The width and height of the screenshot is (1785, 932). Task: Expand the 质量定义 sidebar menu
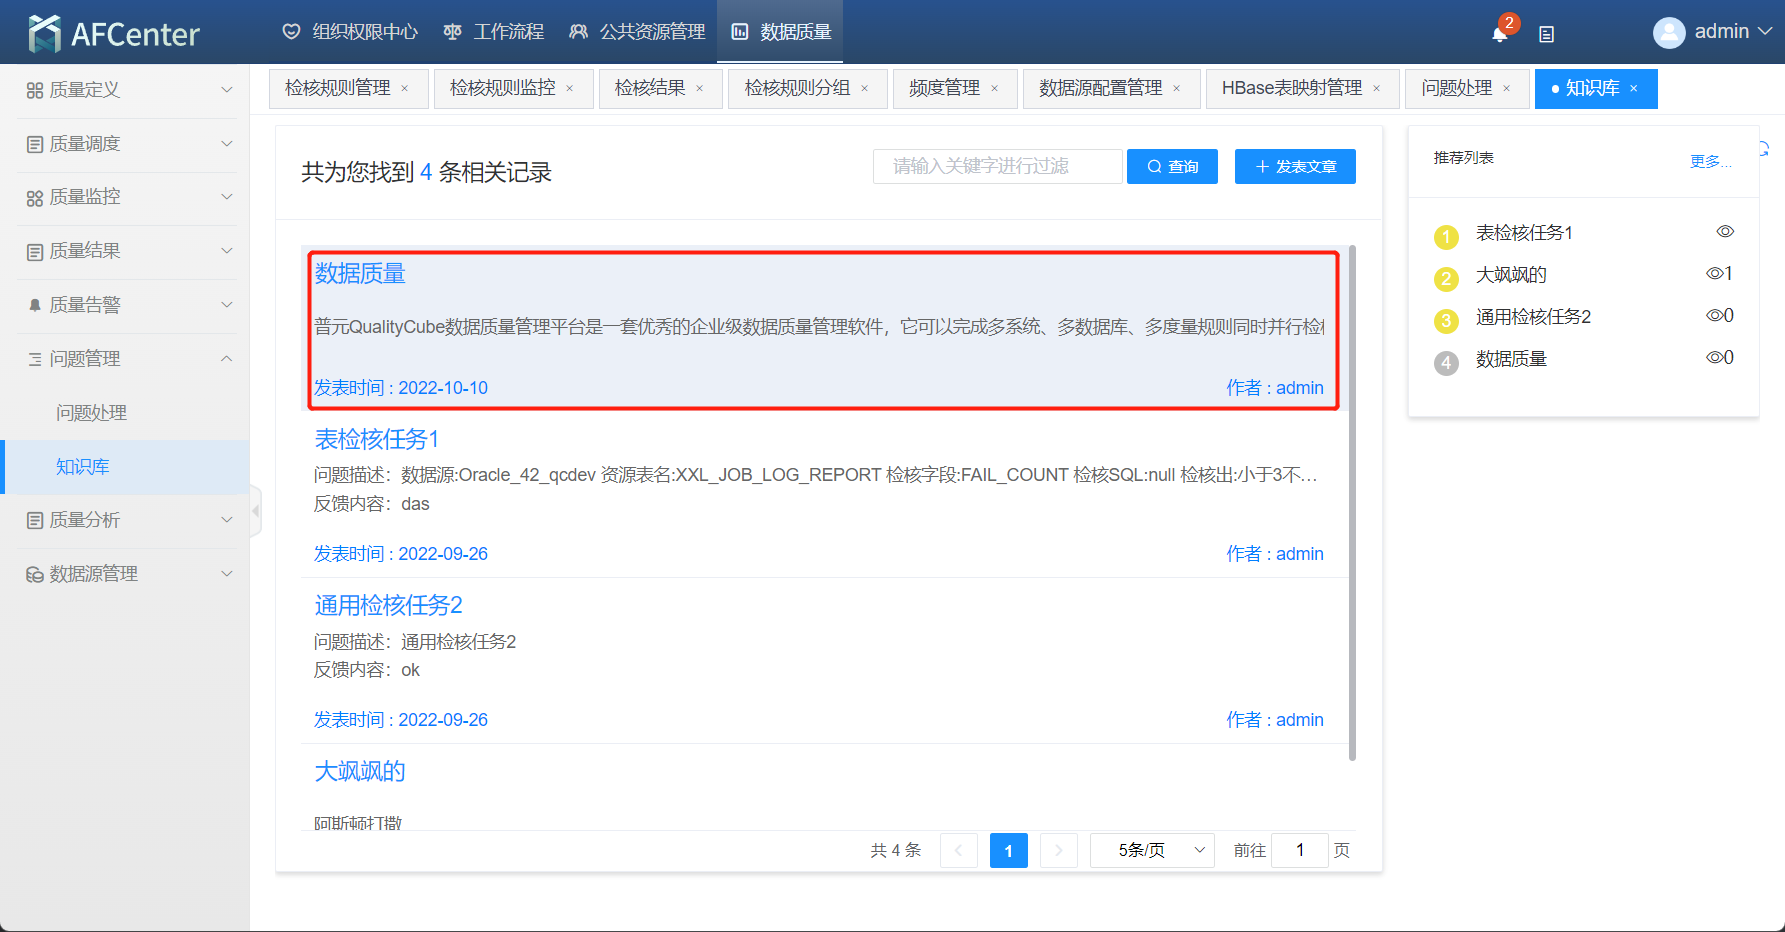[x=128, y=90]
